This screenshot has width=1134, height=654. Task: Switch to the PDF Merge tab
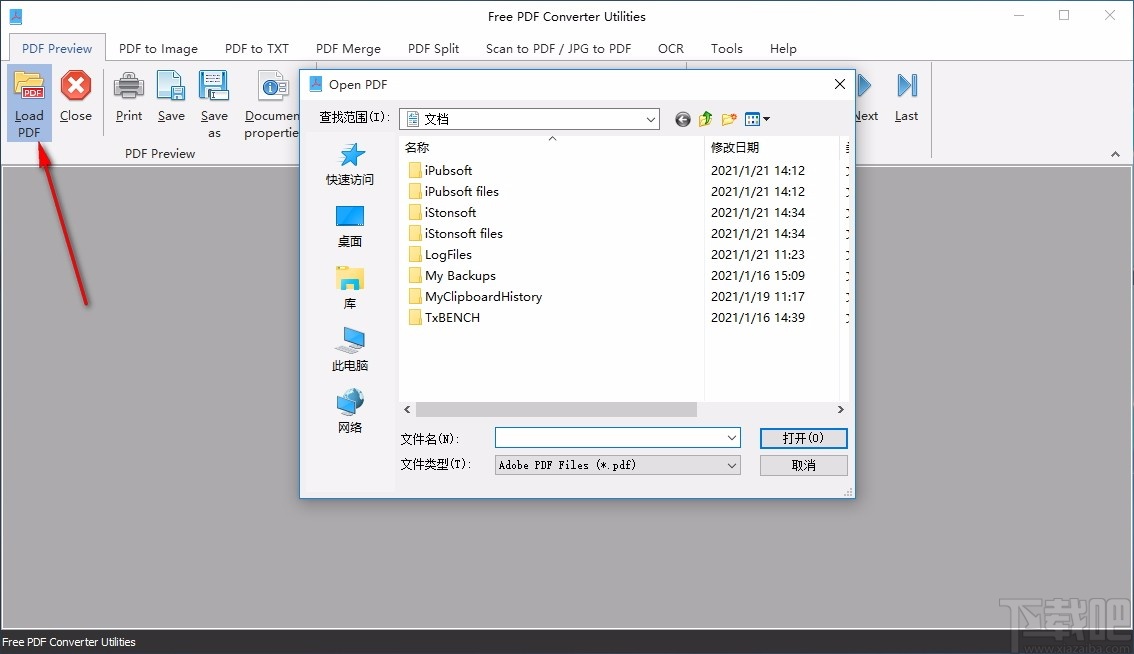click(x=348, y=48)
